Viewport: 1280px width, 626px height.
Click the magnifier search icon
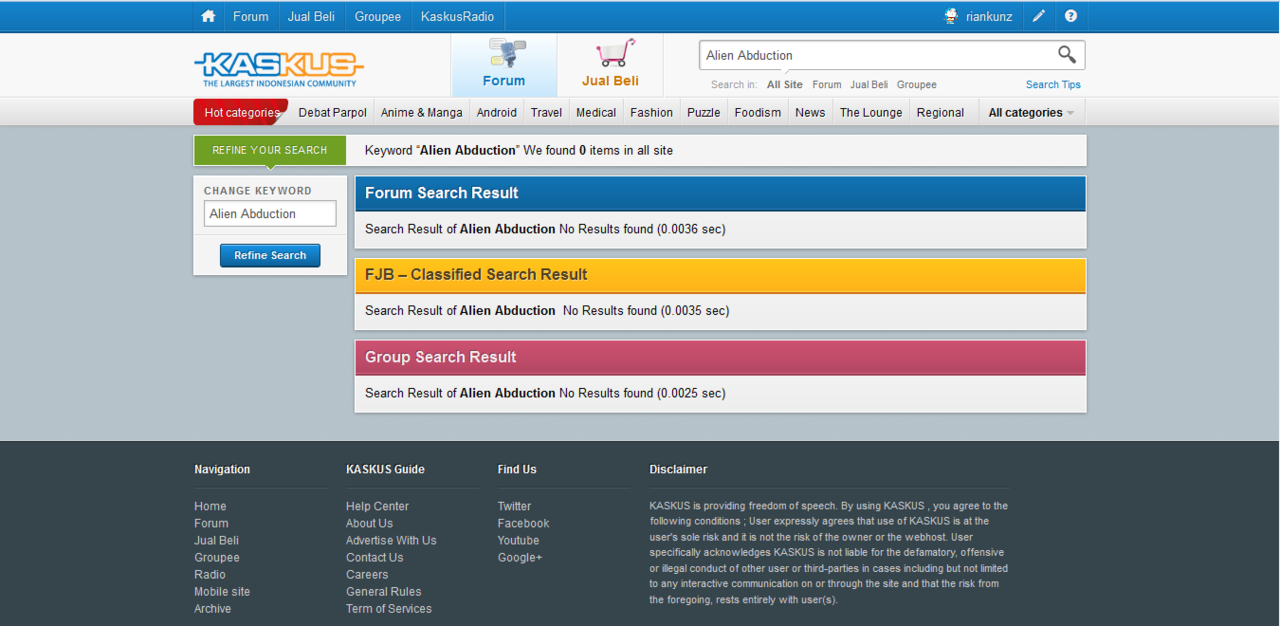1067,55
